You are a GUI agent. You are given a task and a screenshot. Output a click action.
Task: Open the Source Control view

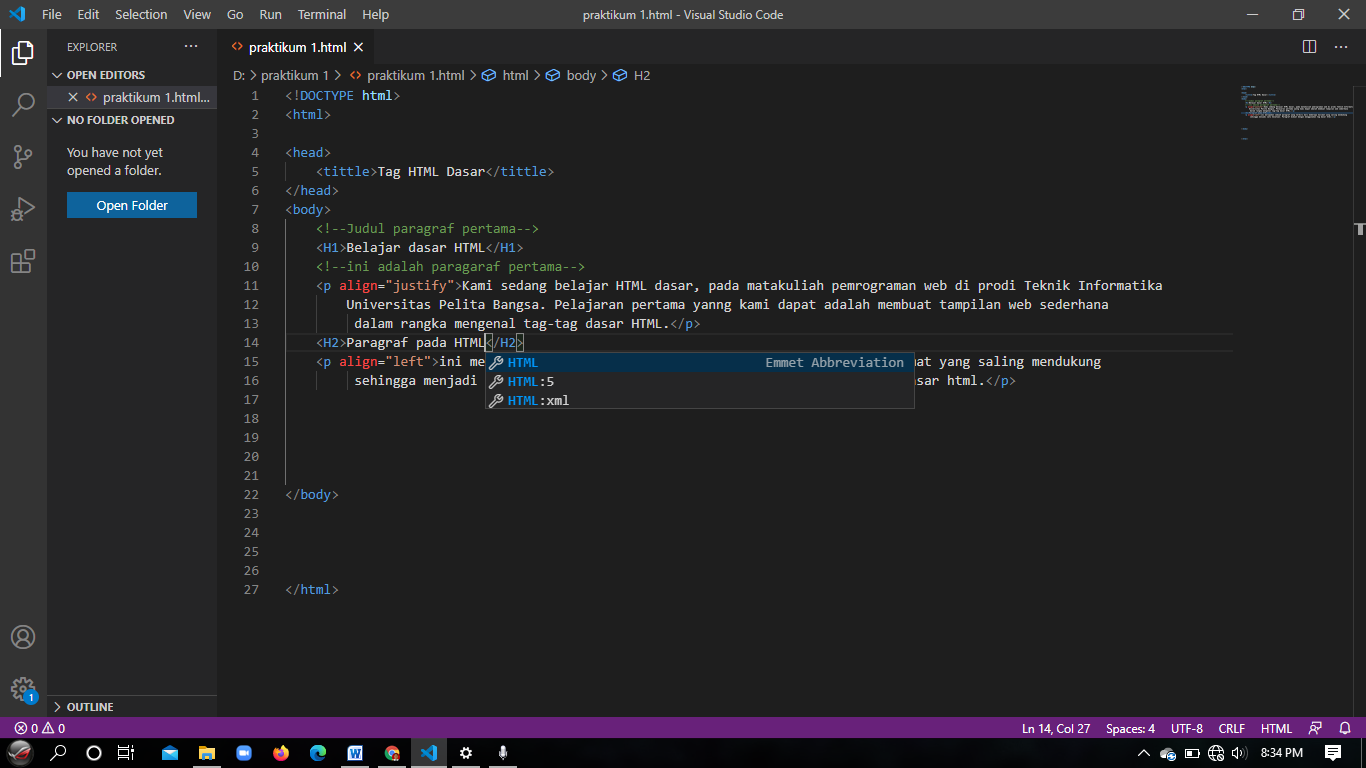[23, 157]
